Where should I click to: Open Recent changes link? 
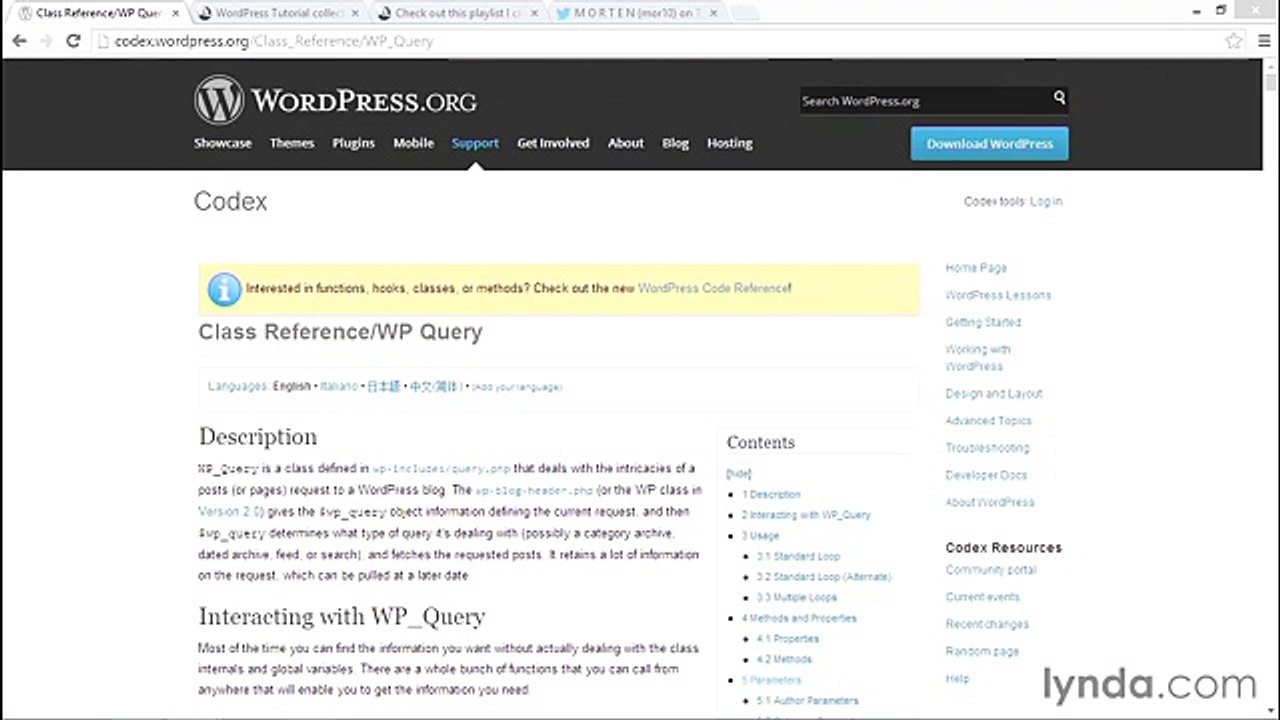[987, 624]
